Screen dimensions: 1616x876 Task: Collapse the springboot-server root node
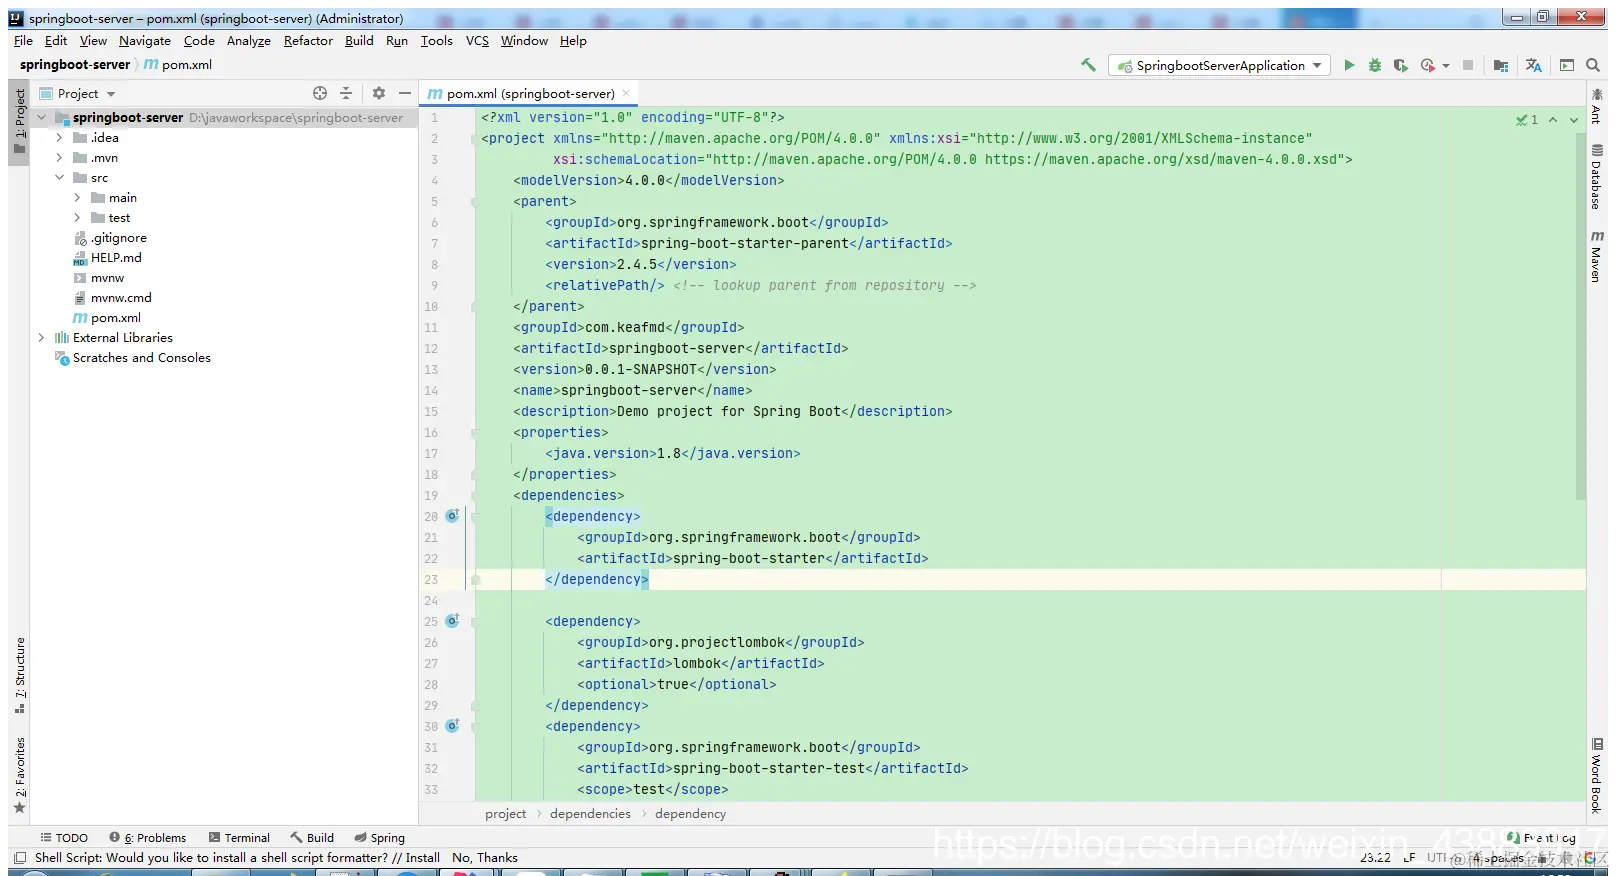[41, 118]
